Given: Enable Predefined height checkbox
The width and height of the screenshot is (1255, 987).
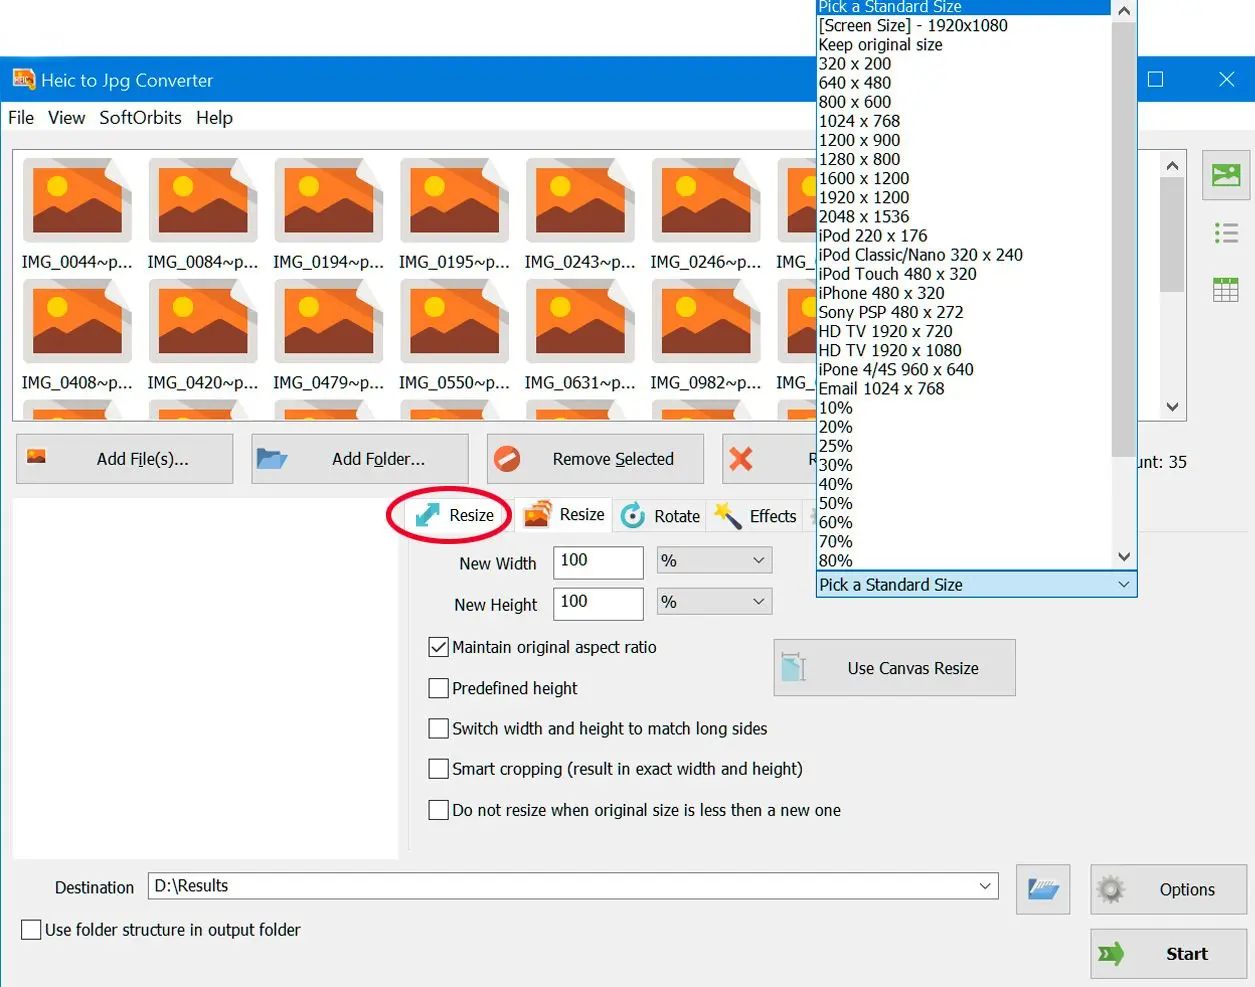Looking at the screenshot, I should pyautogui.click(x=438, y=688).
